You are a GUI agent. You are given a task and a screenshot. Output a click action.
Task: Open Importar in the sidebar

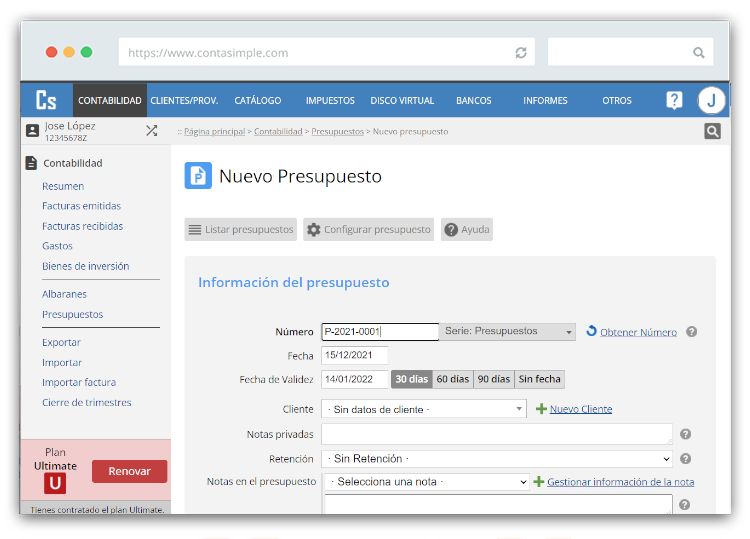pyautogui.click(x=62, y=363)
